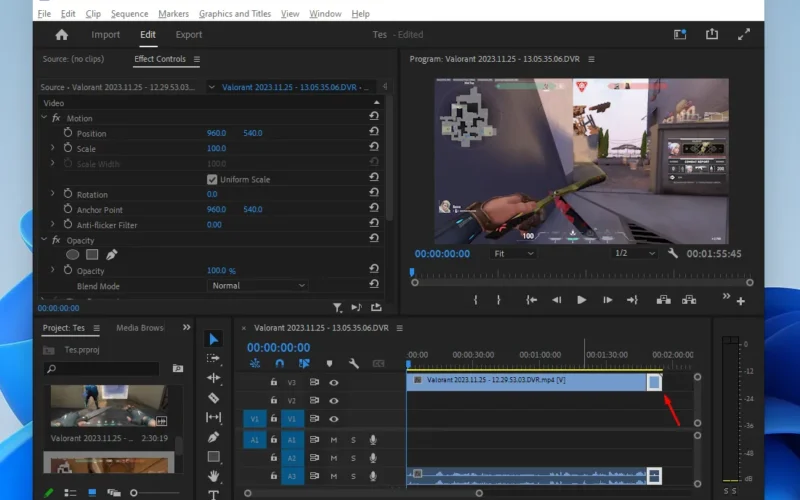Click the Position X value 960.0
Viewport: 800px width, 500px height.
click(x=216, y=133)
